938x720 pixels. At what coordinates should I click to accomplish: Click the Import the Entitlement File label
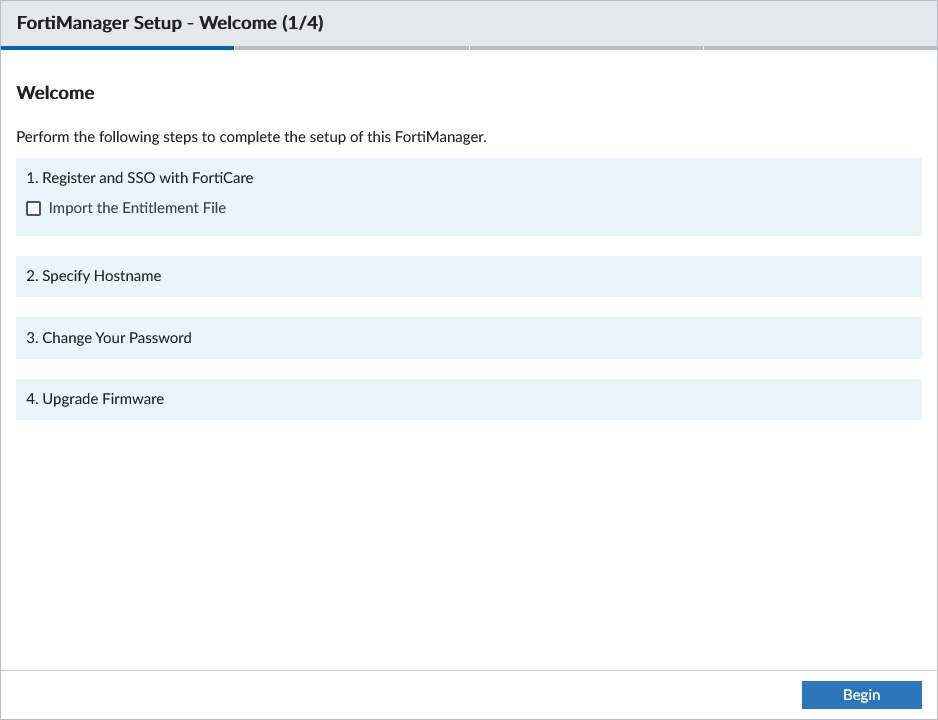coord(137,208)
